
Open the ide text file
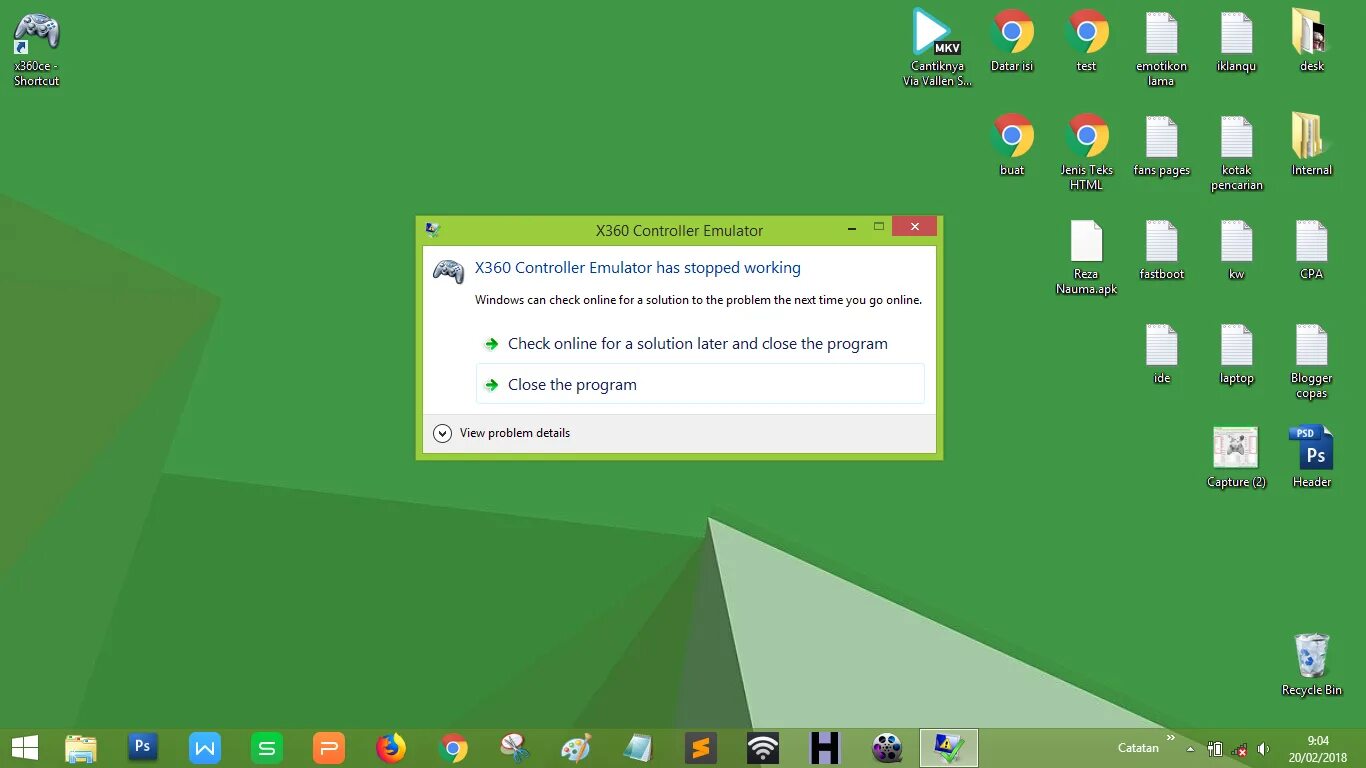point(1161,354)
